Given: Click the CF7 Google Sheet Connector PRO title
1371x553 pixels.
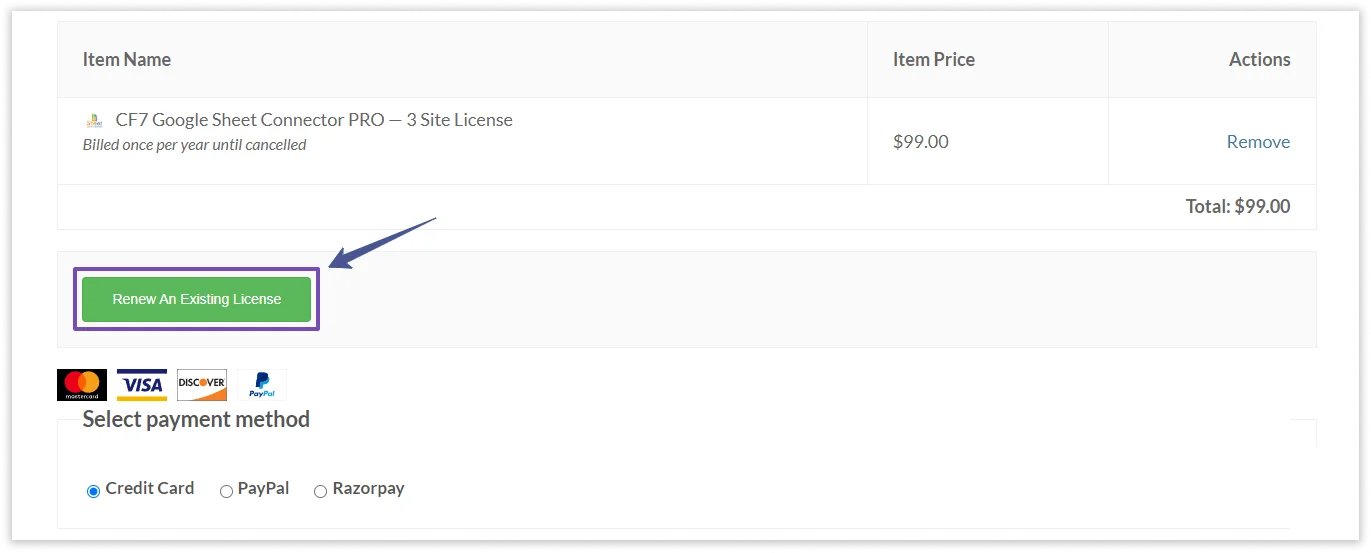Looking at the screenshot, I should coord(314,120).
